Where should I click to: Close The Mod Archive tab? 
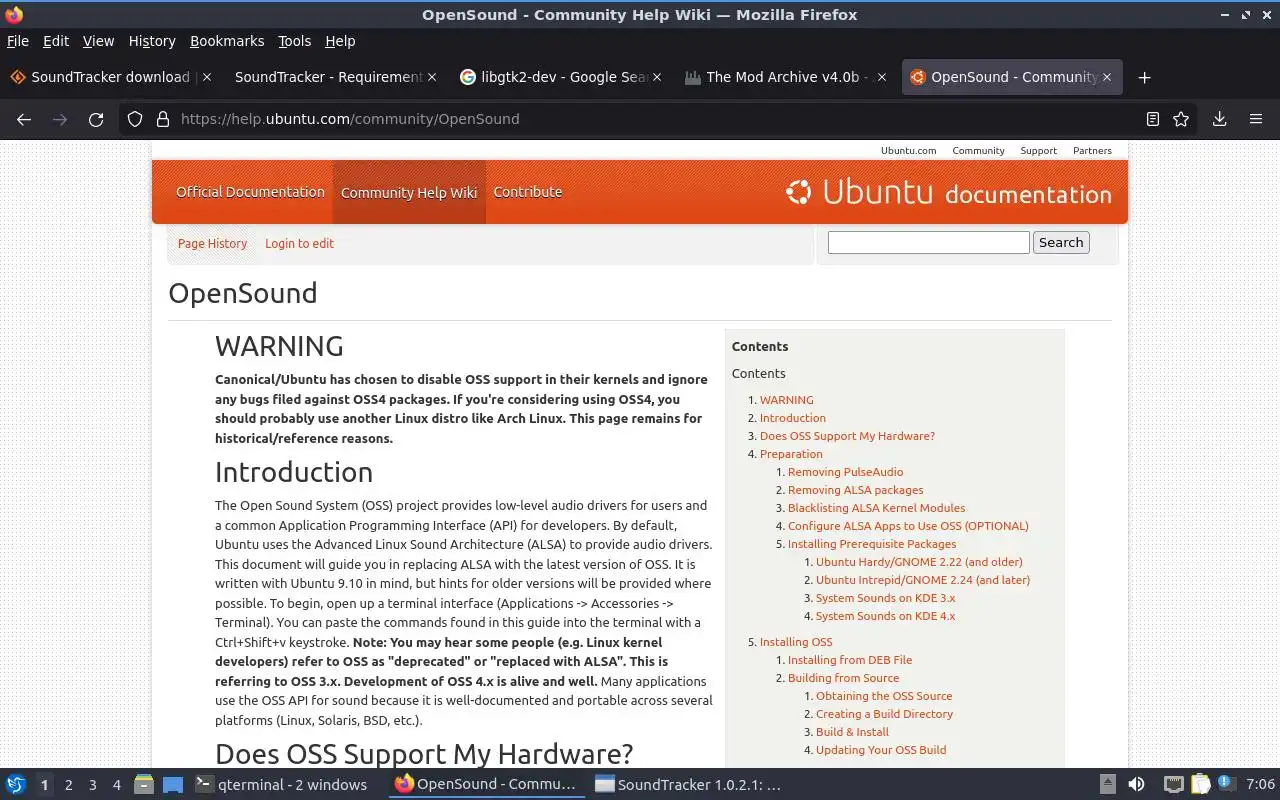(881, 77)
